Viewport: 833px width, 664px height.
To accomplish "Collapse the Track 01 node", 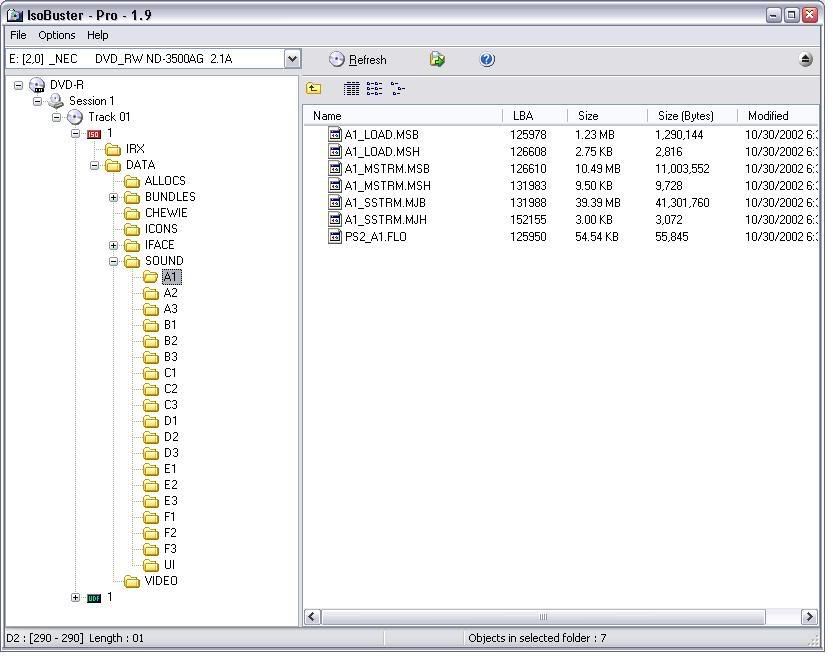I will (57, 117).
